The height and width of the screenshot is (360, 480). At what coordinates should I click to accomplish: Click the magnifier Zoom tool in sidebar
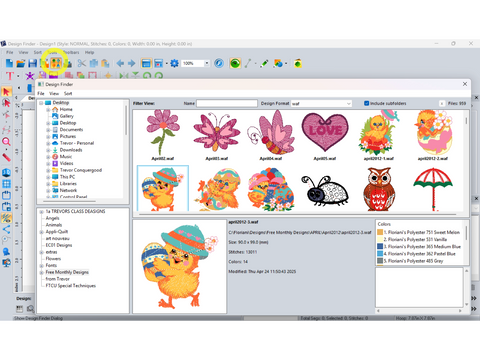pyautogui.click(x=6, y=142)
